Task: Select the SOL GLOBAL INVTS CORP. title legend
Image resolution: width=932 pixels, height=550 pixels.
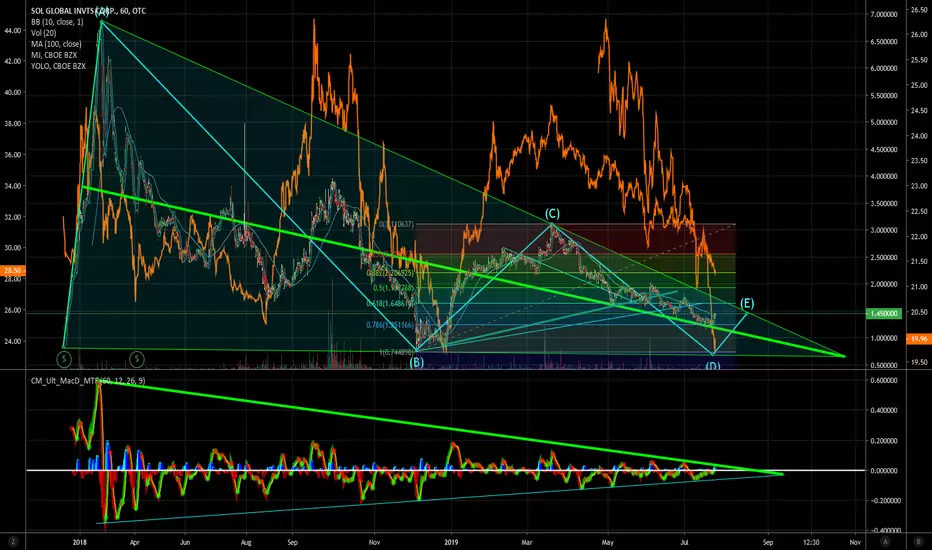Action: (x=89, y=11)
